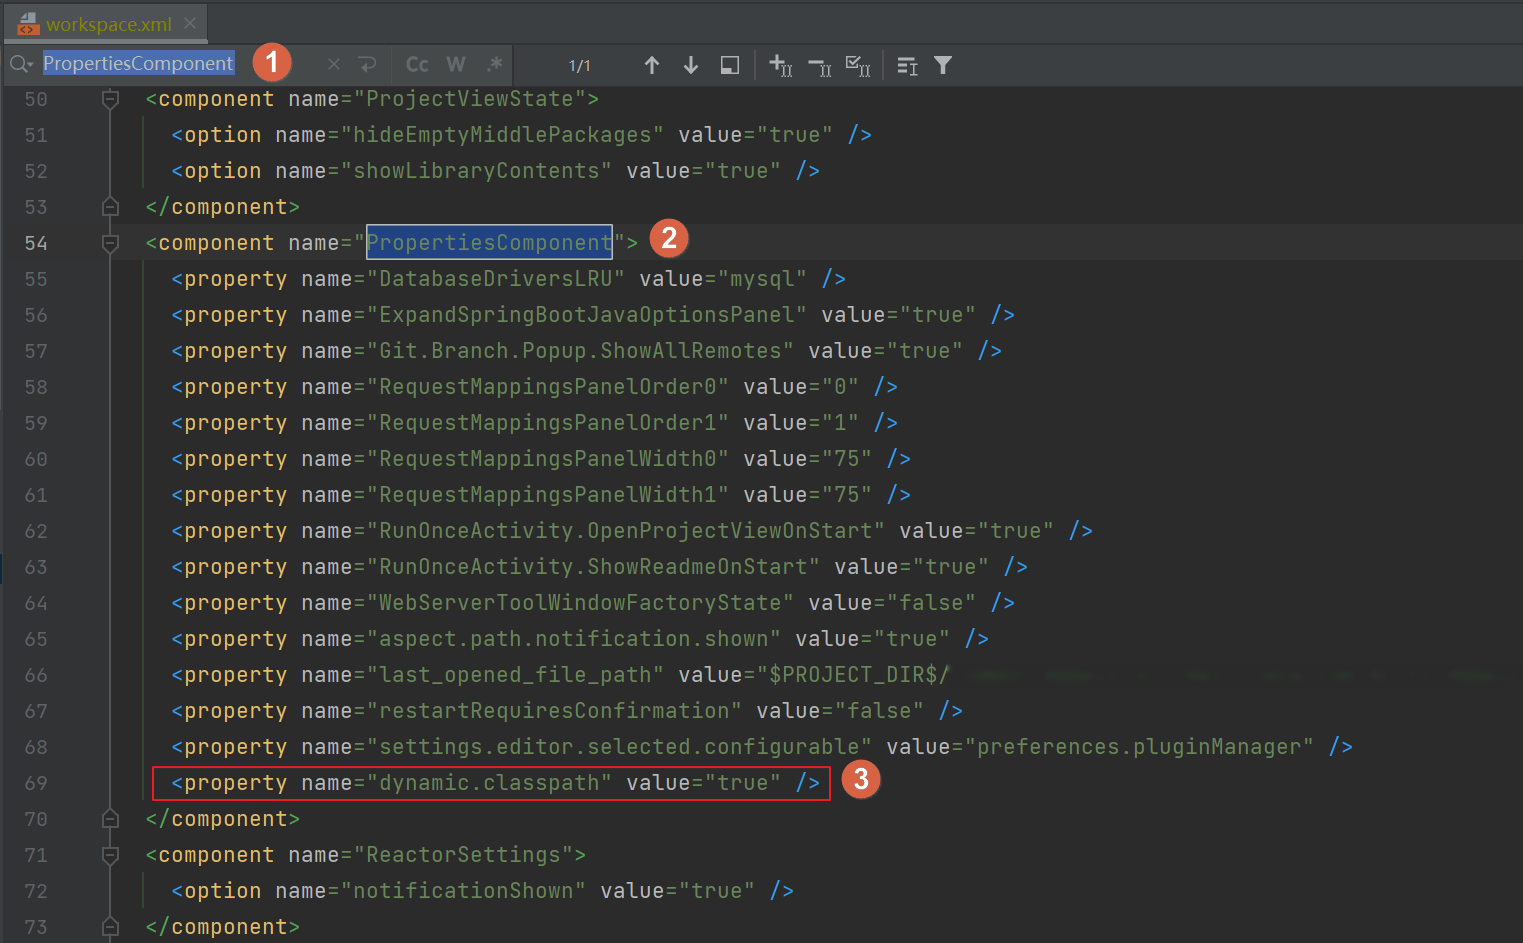Viewport: 1523px width, 943px height.
Task: Close the workspace.xml tab
Action: [x=190, y=22]
